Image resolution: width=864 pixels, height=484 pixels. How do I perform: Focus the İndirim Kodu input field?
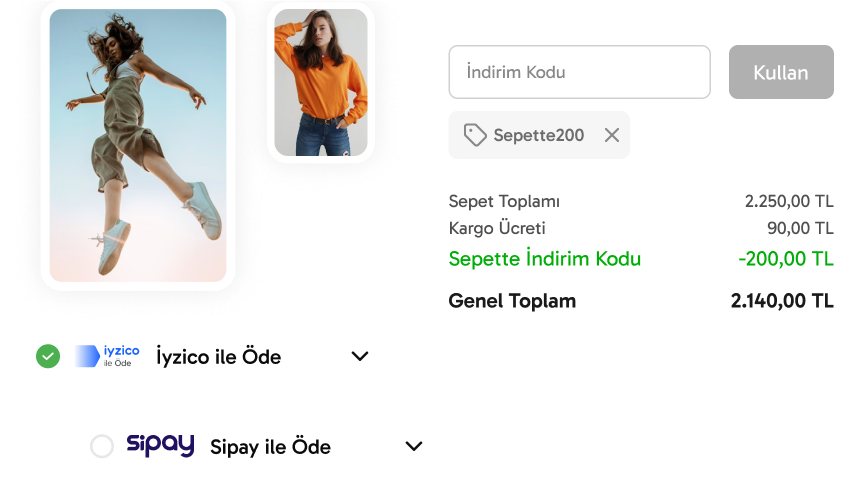click(579, 72)
